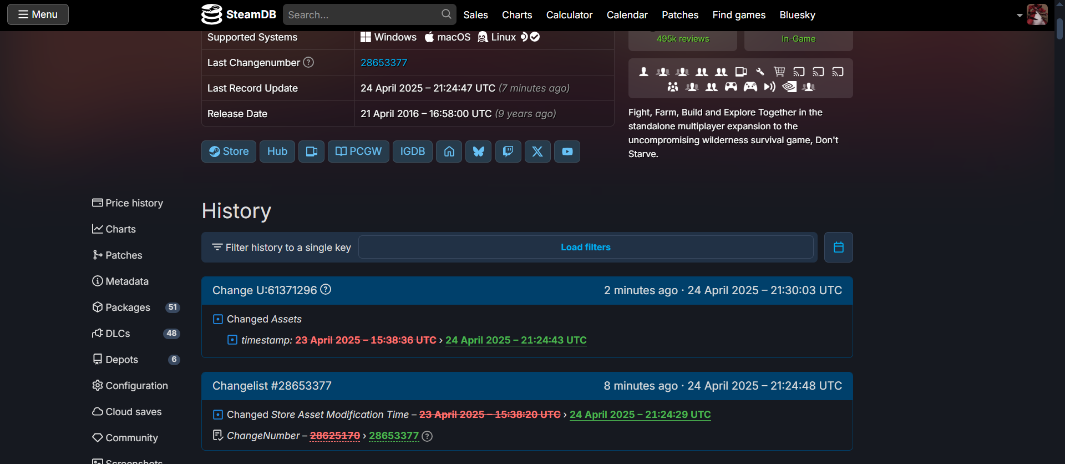
Task: Collapse the Changed Assets entry
Action: pos(218,319)
